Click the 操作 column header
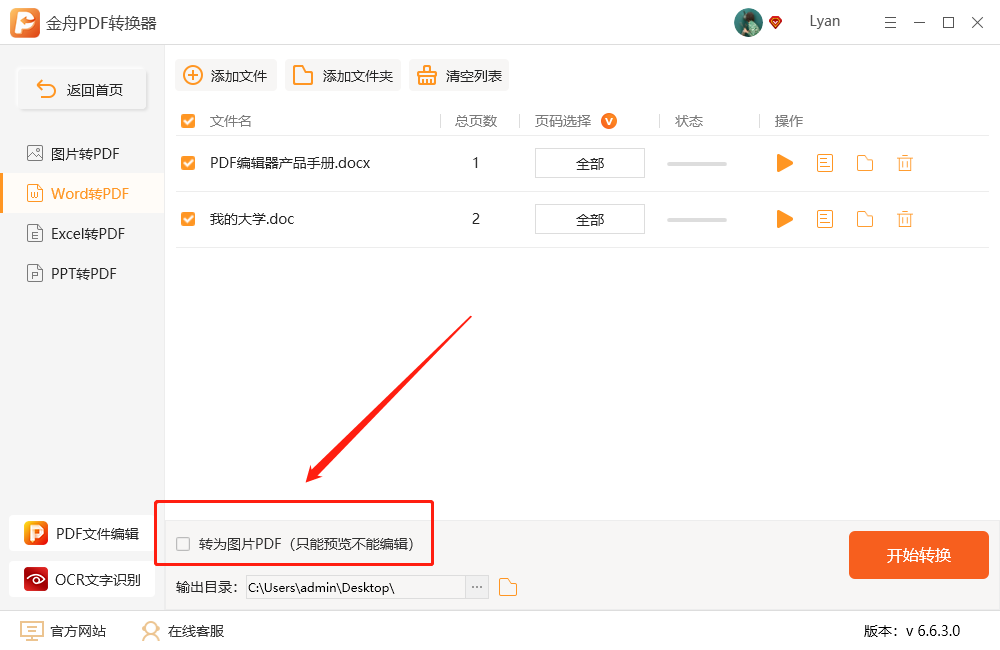 click(x=788, y=121)
